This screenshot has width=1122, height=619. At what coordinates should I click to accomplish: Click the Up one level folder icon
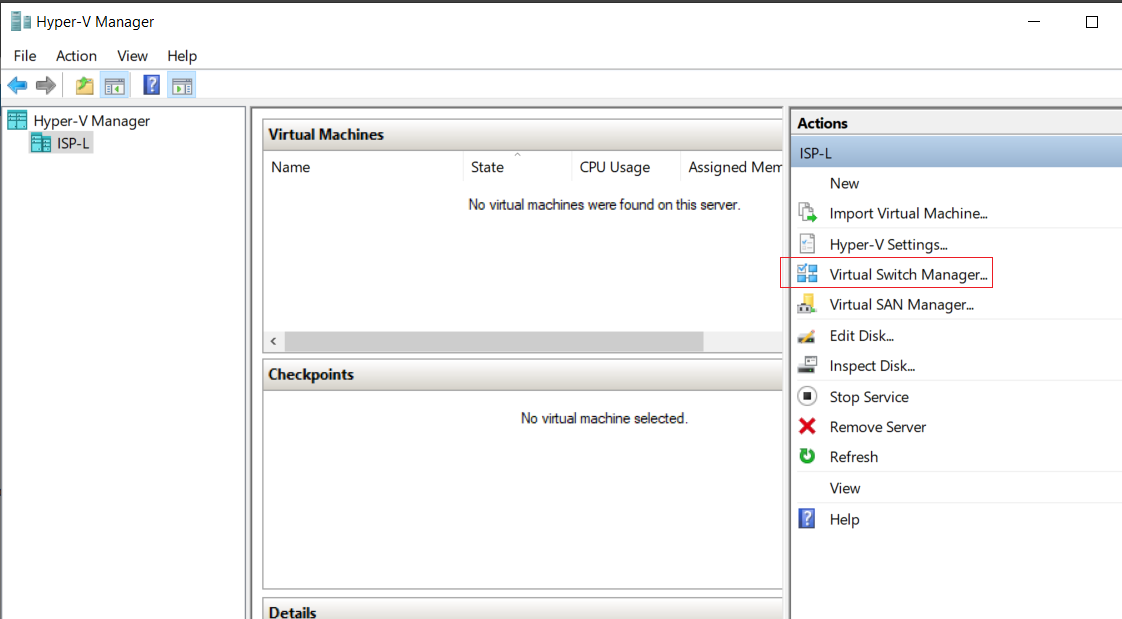coord(84,86)
